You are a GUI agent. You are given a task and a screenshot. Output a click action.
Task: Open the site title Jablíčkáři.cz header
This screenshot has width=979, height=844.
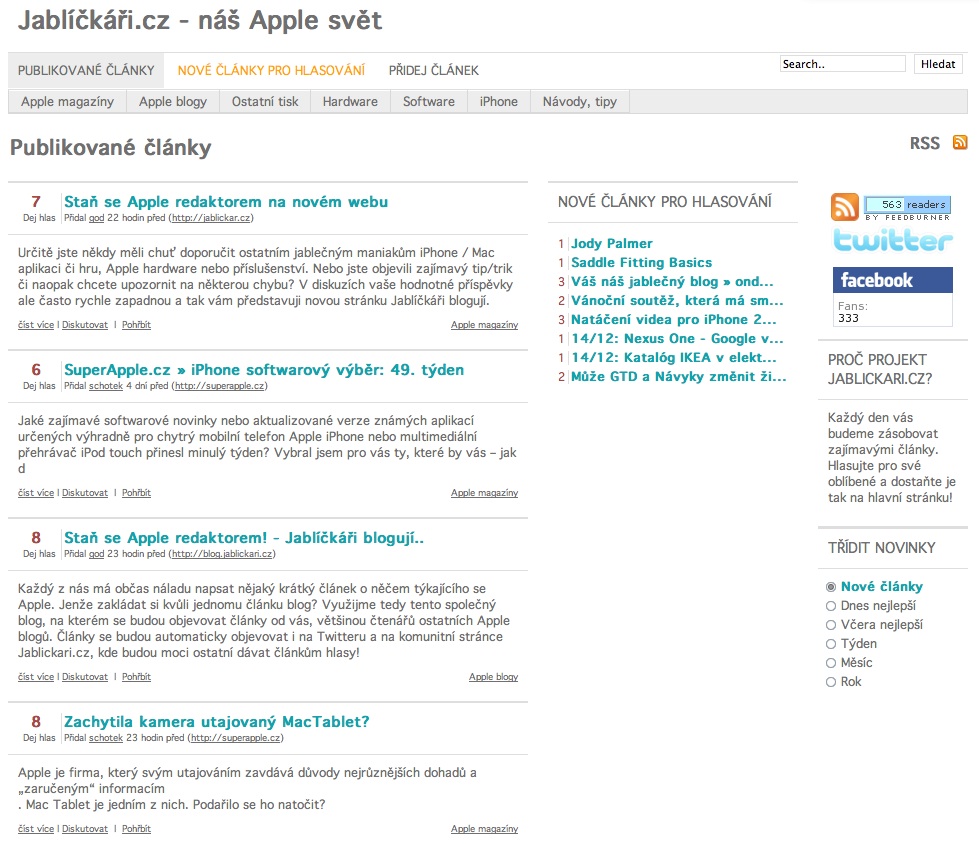[200, 20]
